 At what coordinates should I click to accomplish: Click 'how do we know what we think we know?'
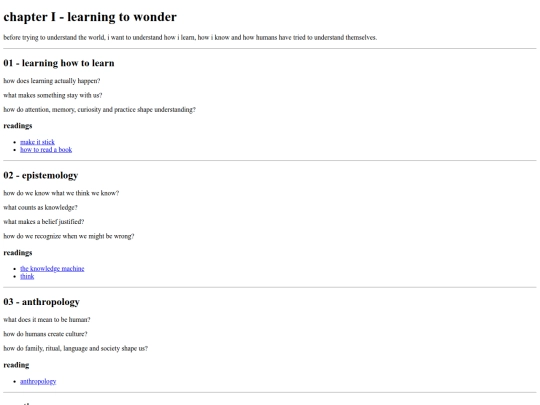click(x=61, y=193)
